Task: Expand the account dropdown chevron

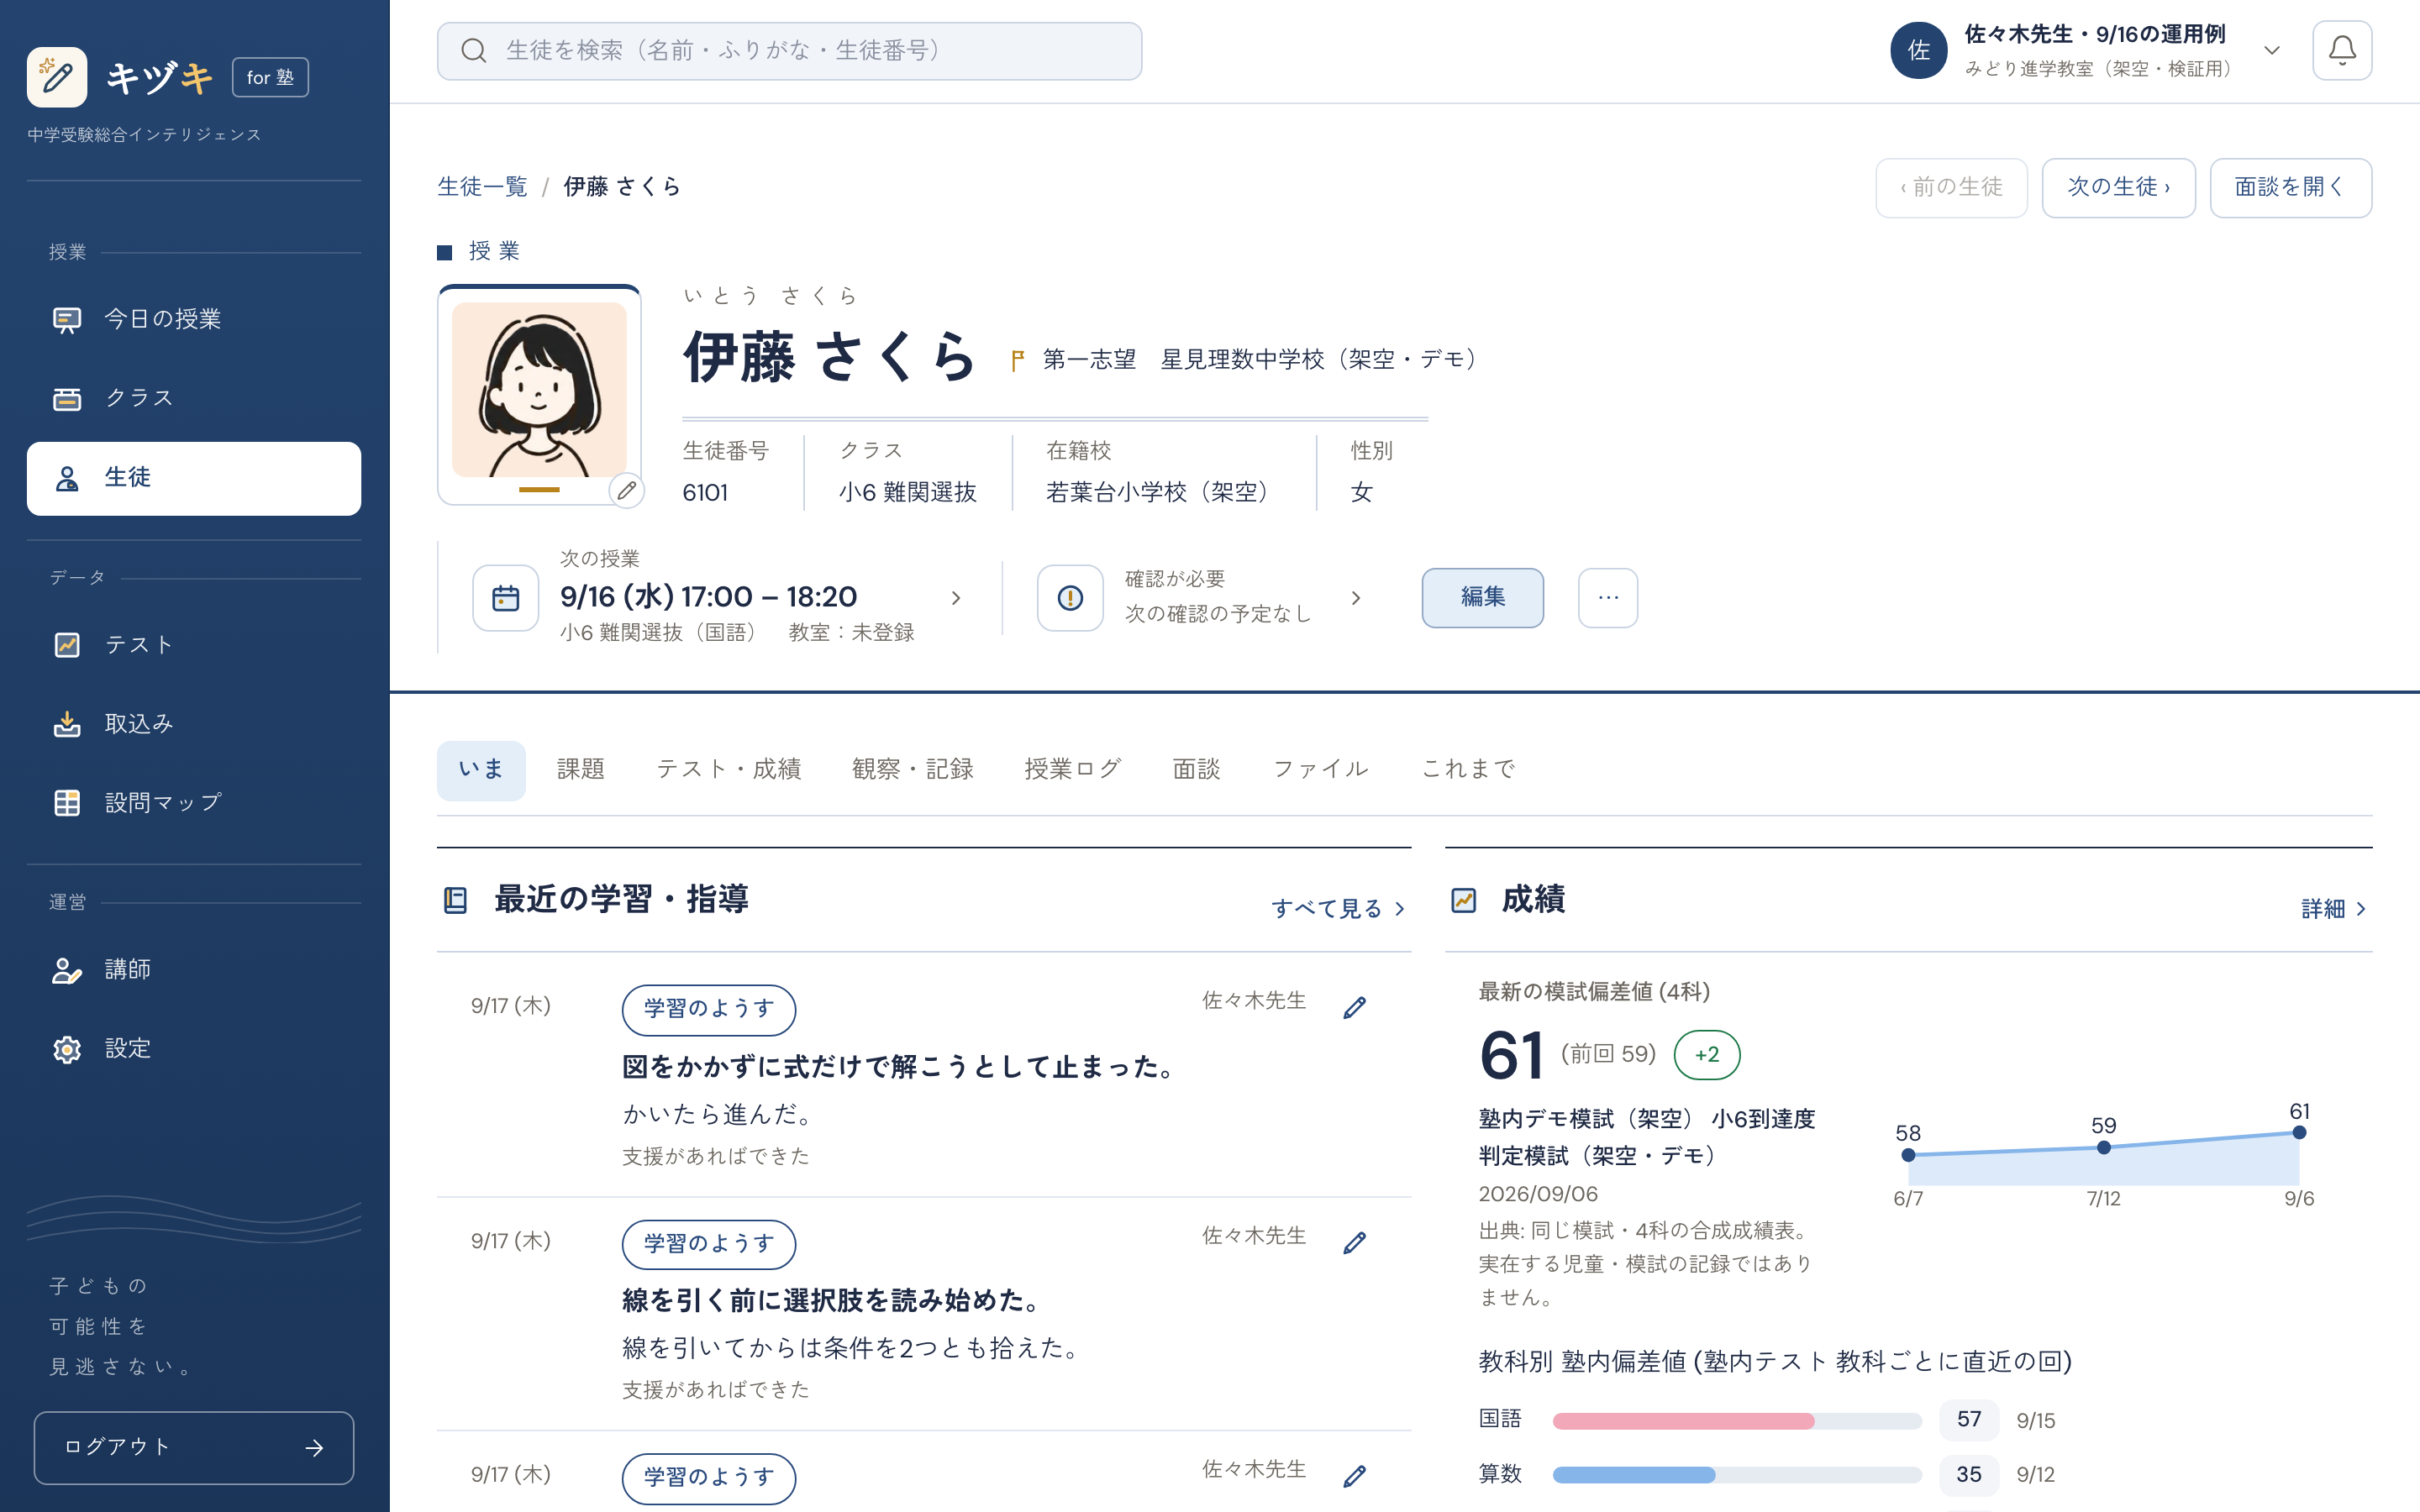Action: click(2271, 51)
